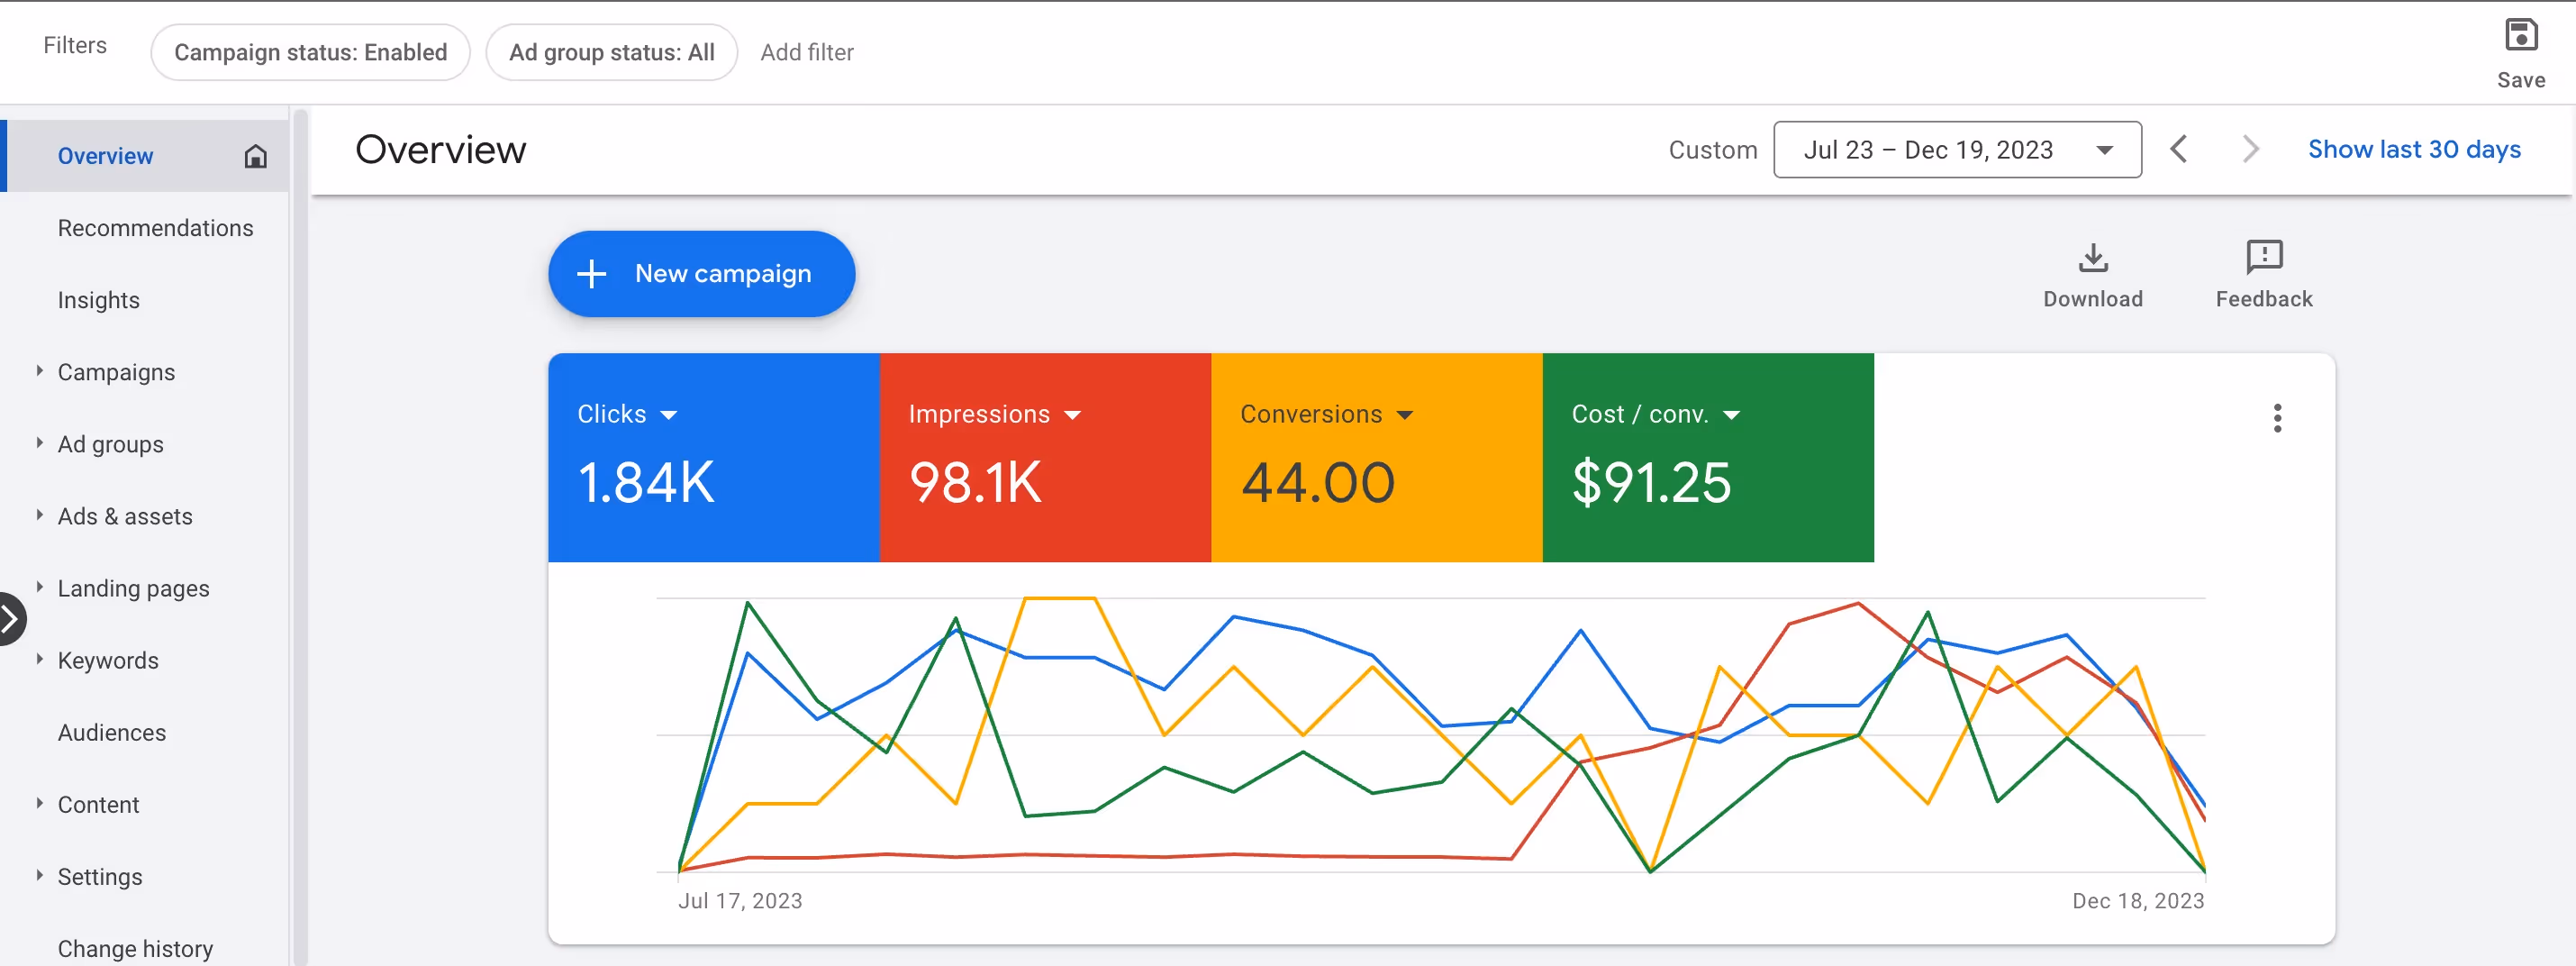Click the New campaign button
Image resolution: width=2576 pixels, height=966 pixels.
pyautogui.click(x=701, y=274)
